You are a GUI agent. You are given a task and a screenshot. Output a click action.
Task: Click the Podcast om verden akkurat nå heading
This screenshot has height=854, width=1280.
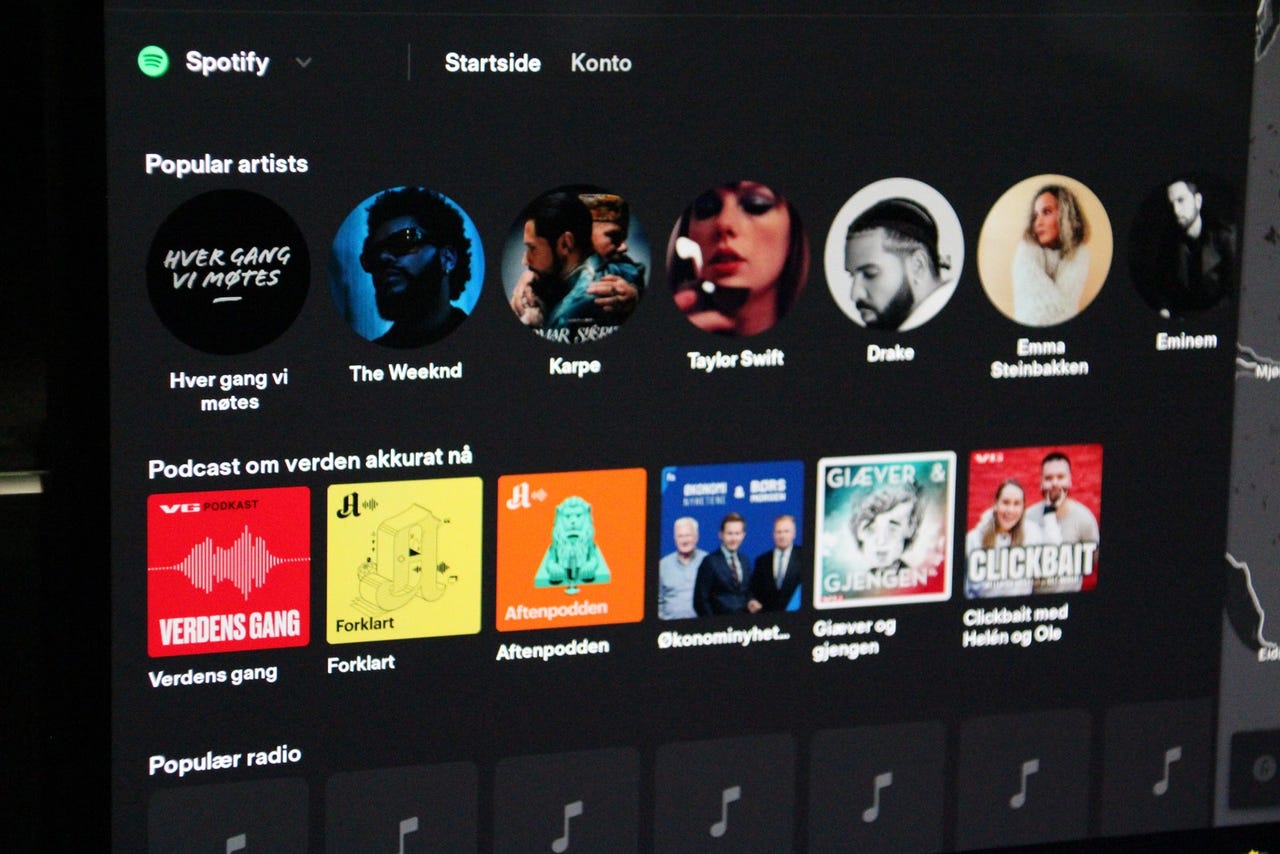310,463
